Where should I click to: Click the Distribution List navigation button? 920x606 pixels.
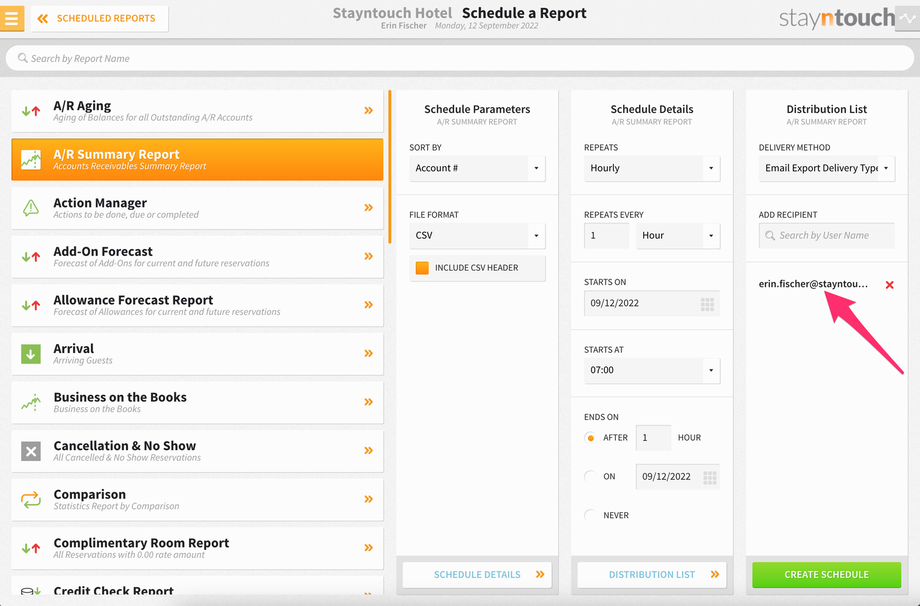pyautogui.click(x=652, y=575)
